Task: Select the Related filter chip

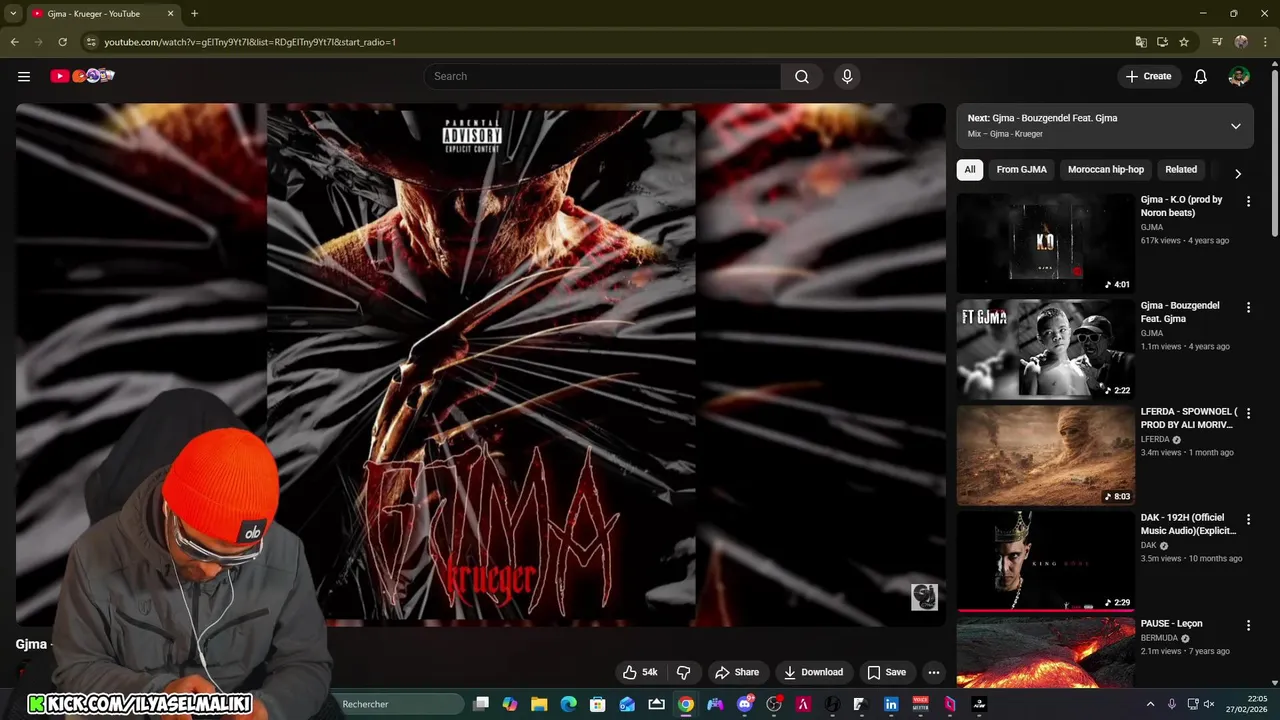Action: point(1181,170)
